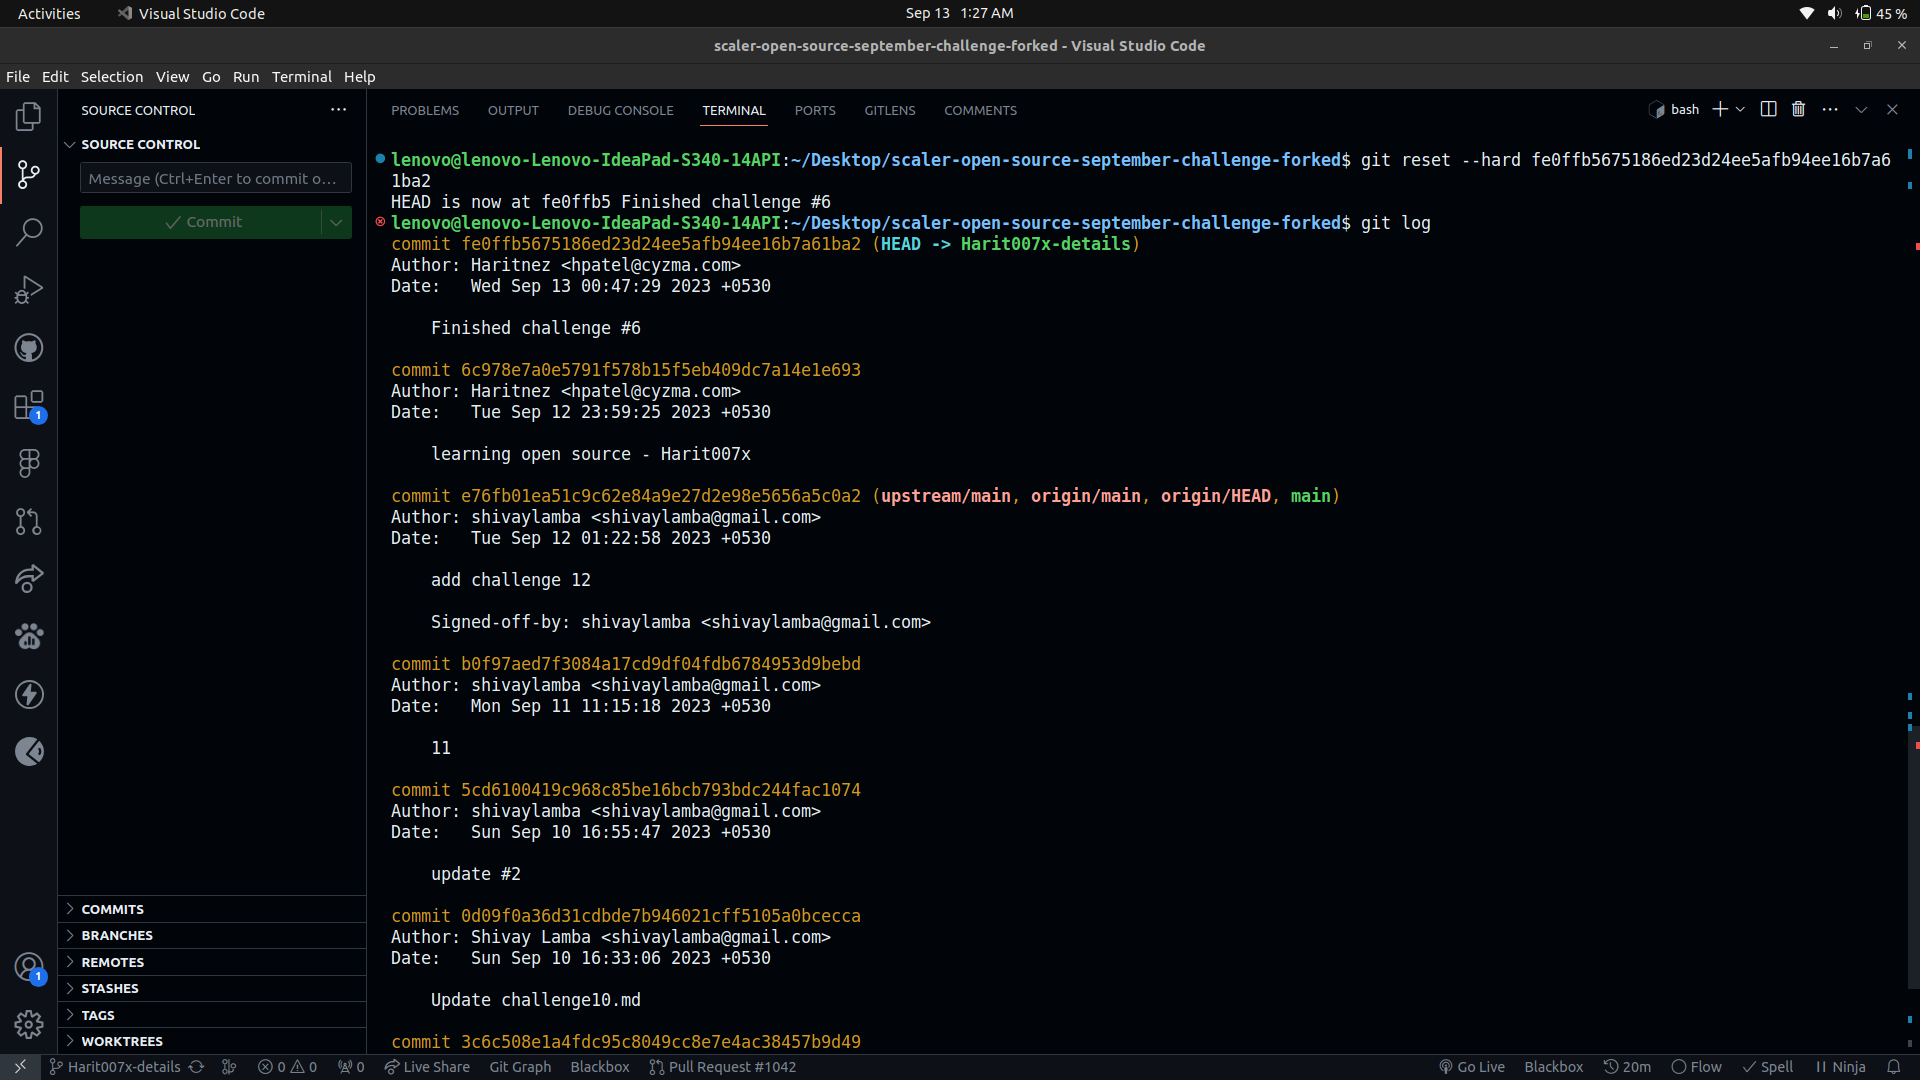This screenshot has width=1920, height=1080.
Task: Open the paw-shaped extension icon
Action: coord(29,636)
